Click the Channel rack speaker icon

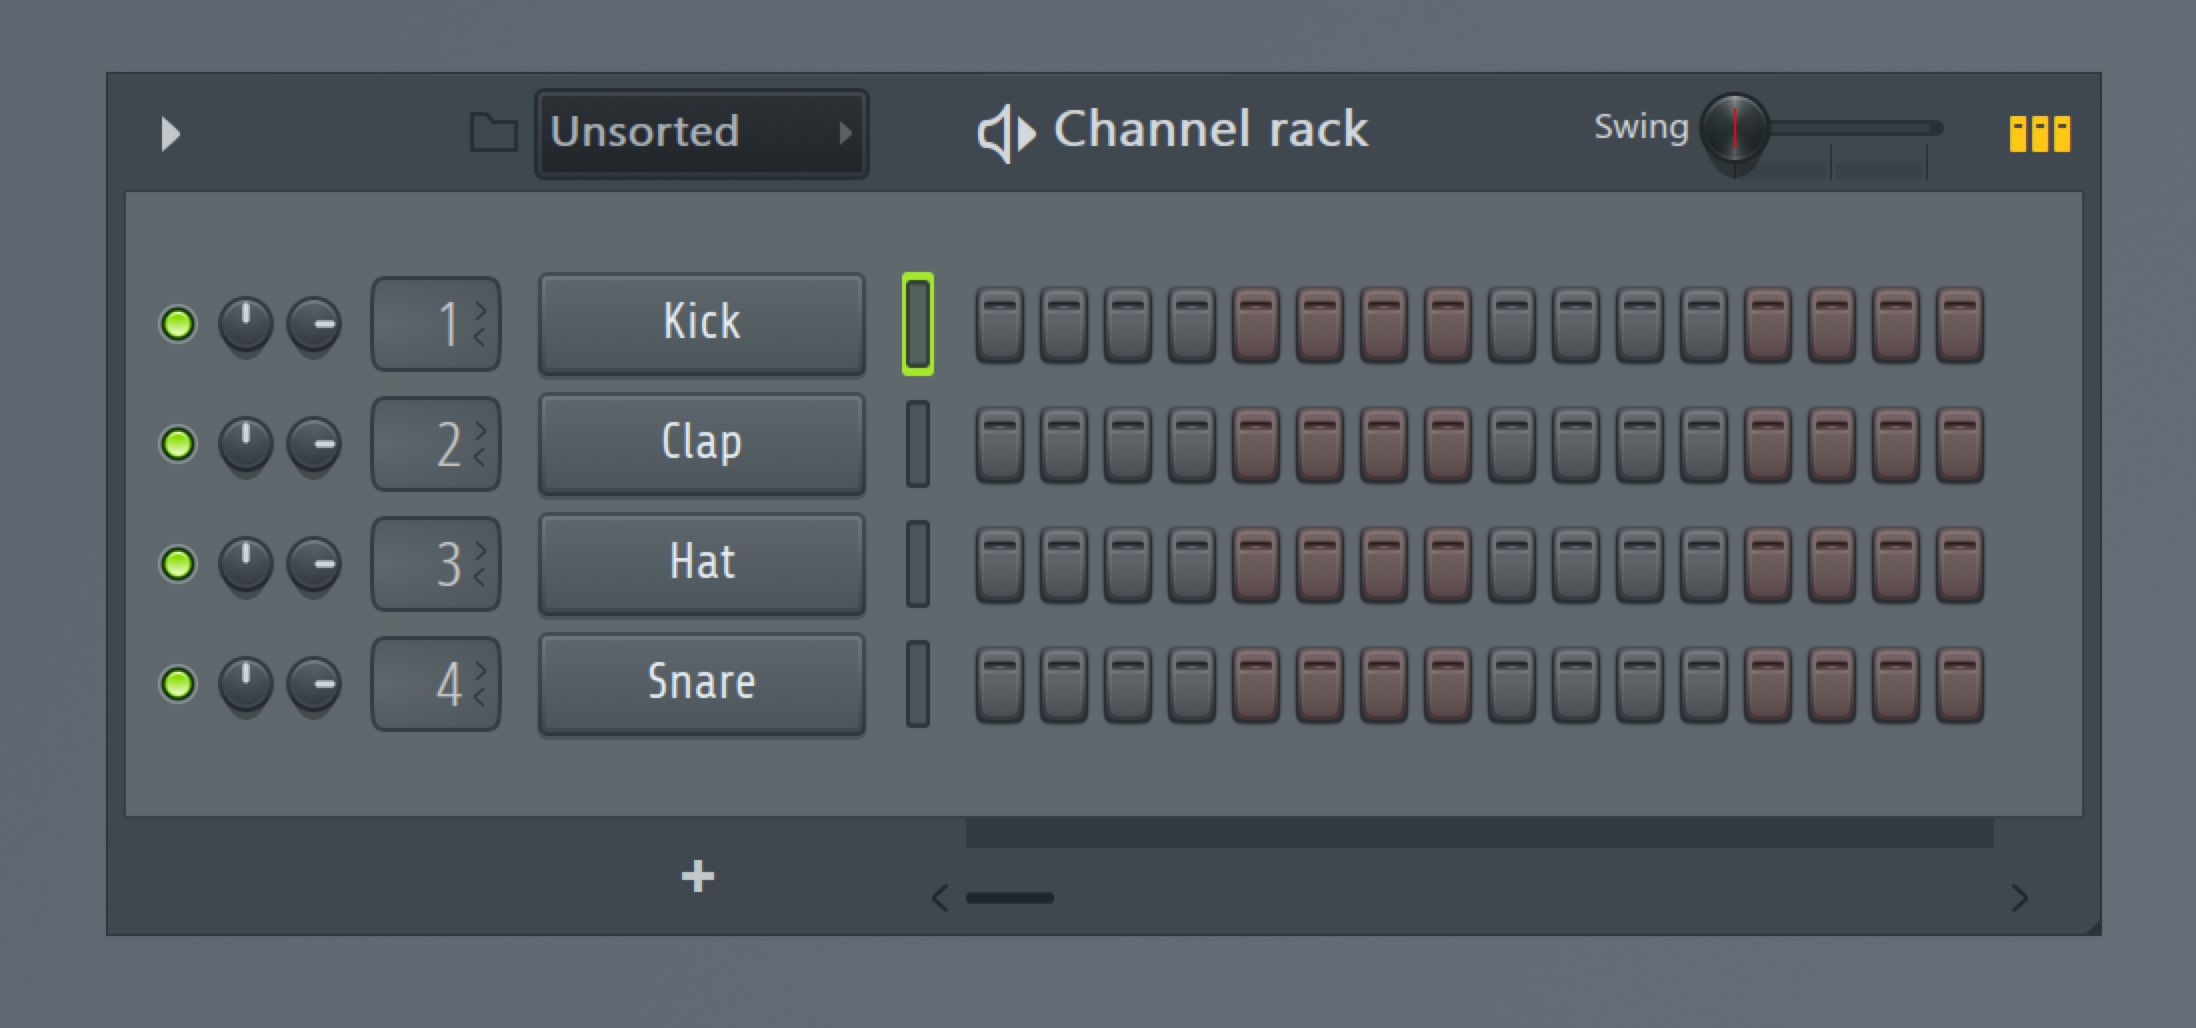click(1005, 133)
